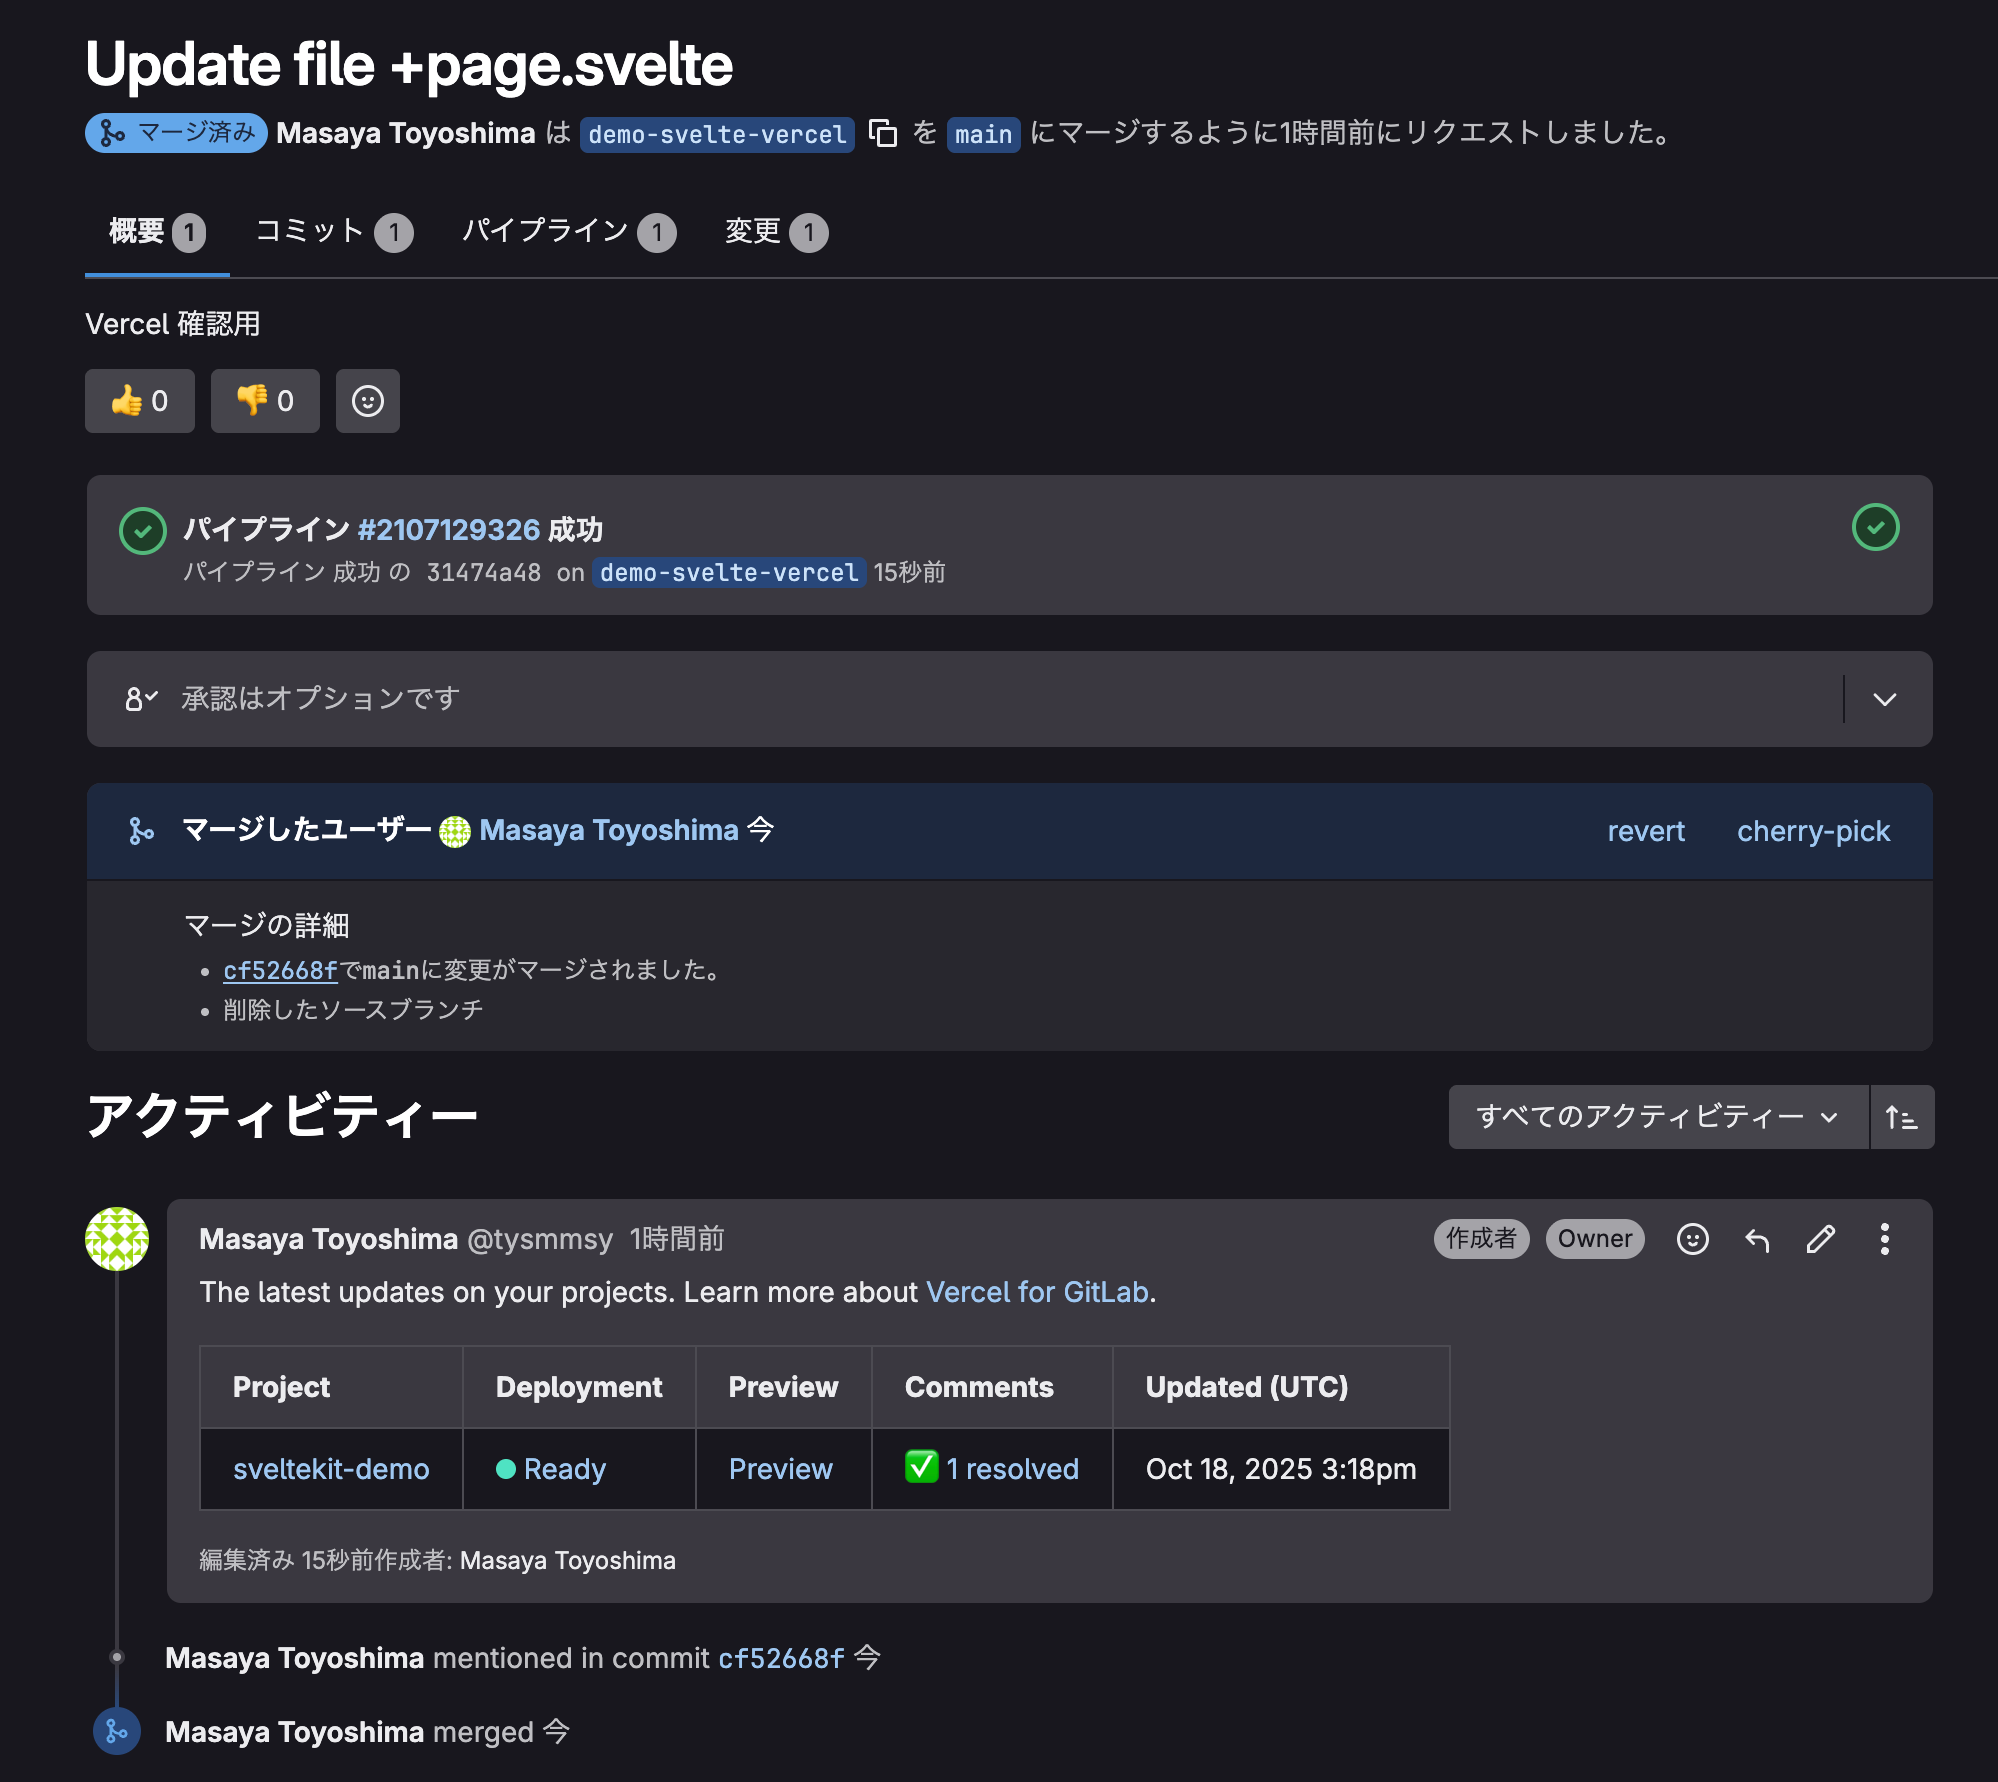Edit the comment with the pencil icon
The image size is (1998, 1782).
(1821, 1239)
